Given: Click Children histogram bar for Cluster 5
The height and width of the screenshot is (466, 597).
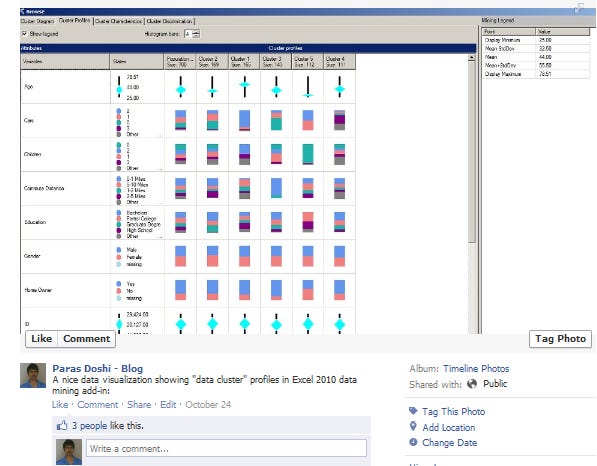Looking at the screenshot, I should tap(308, 154).
